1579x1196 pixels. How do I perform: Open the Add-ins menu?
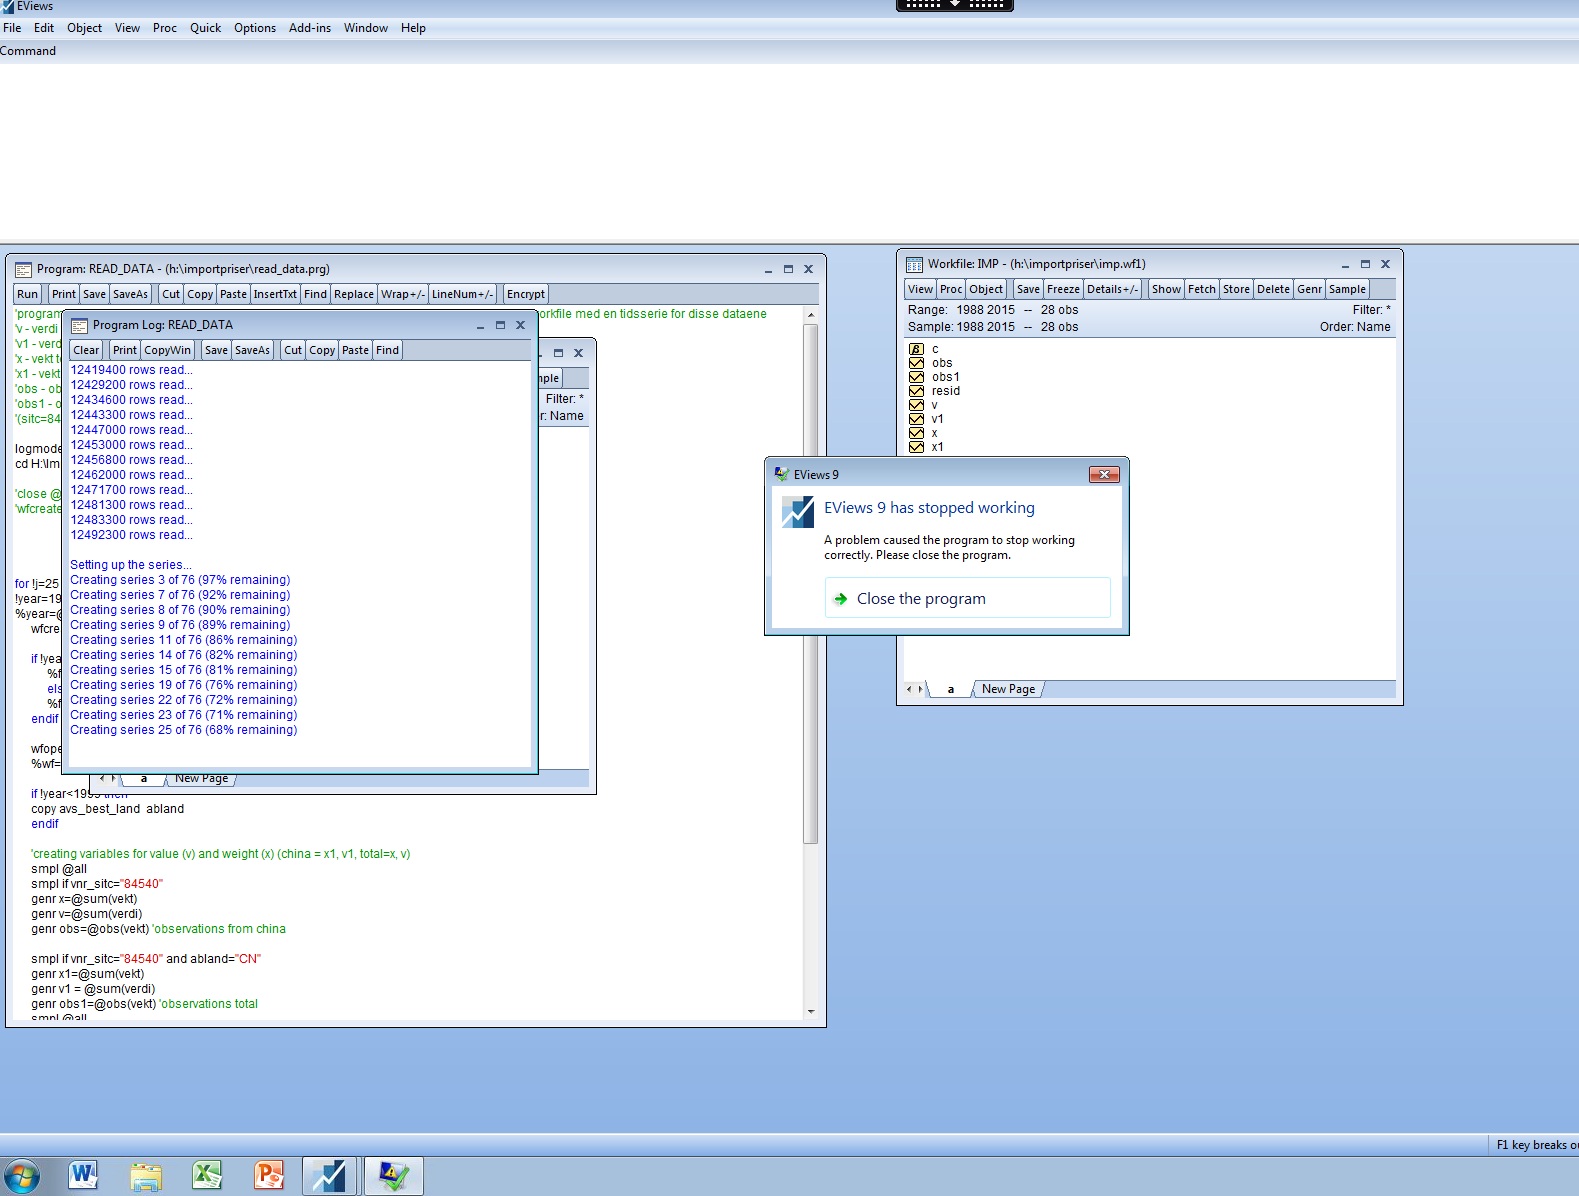click(310, 28)
